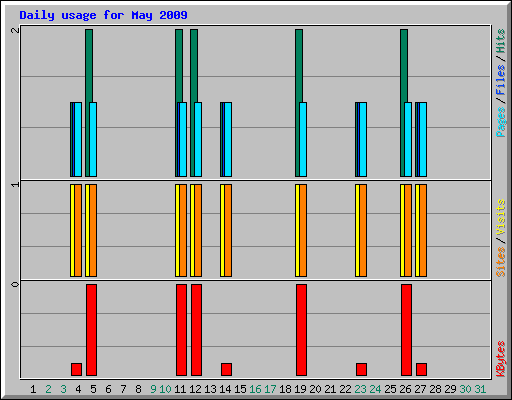Click day label "19" on the x-axis
This screenshot has width=512, height=400.
tap(300, 389)
